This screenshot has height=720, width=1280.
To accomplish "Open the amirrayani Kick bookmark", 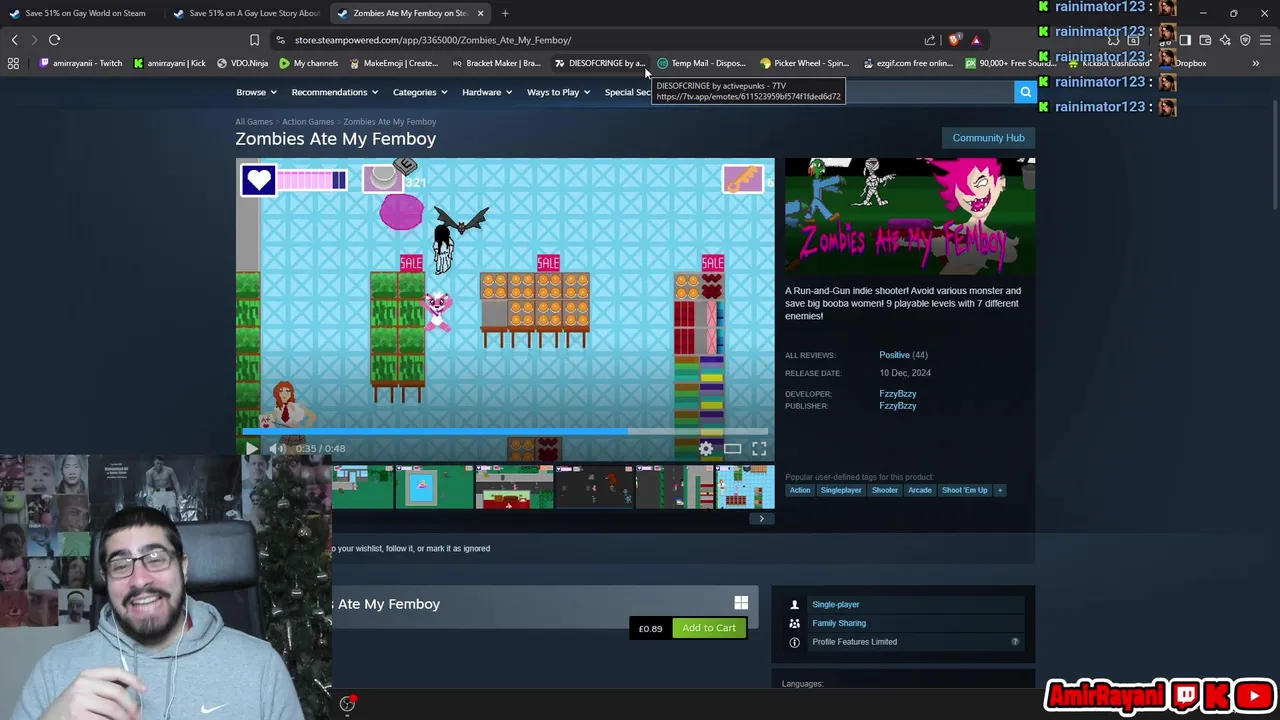I will click(169, 63).
